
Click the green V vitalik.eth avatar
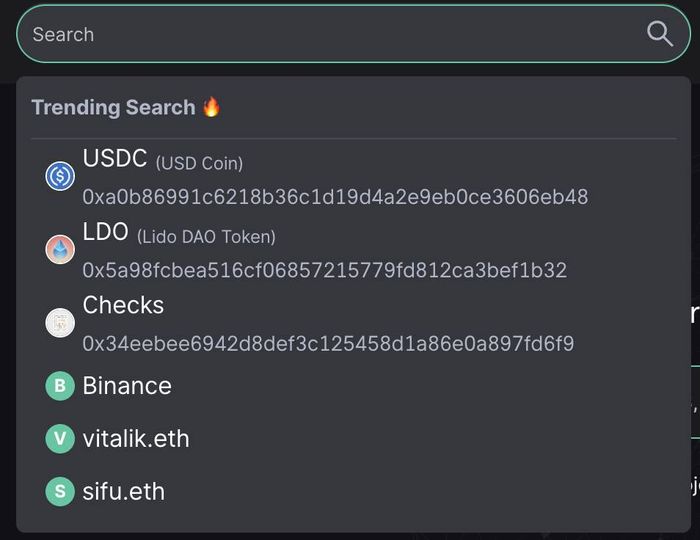60,439
